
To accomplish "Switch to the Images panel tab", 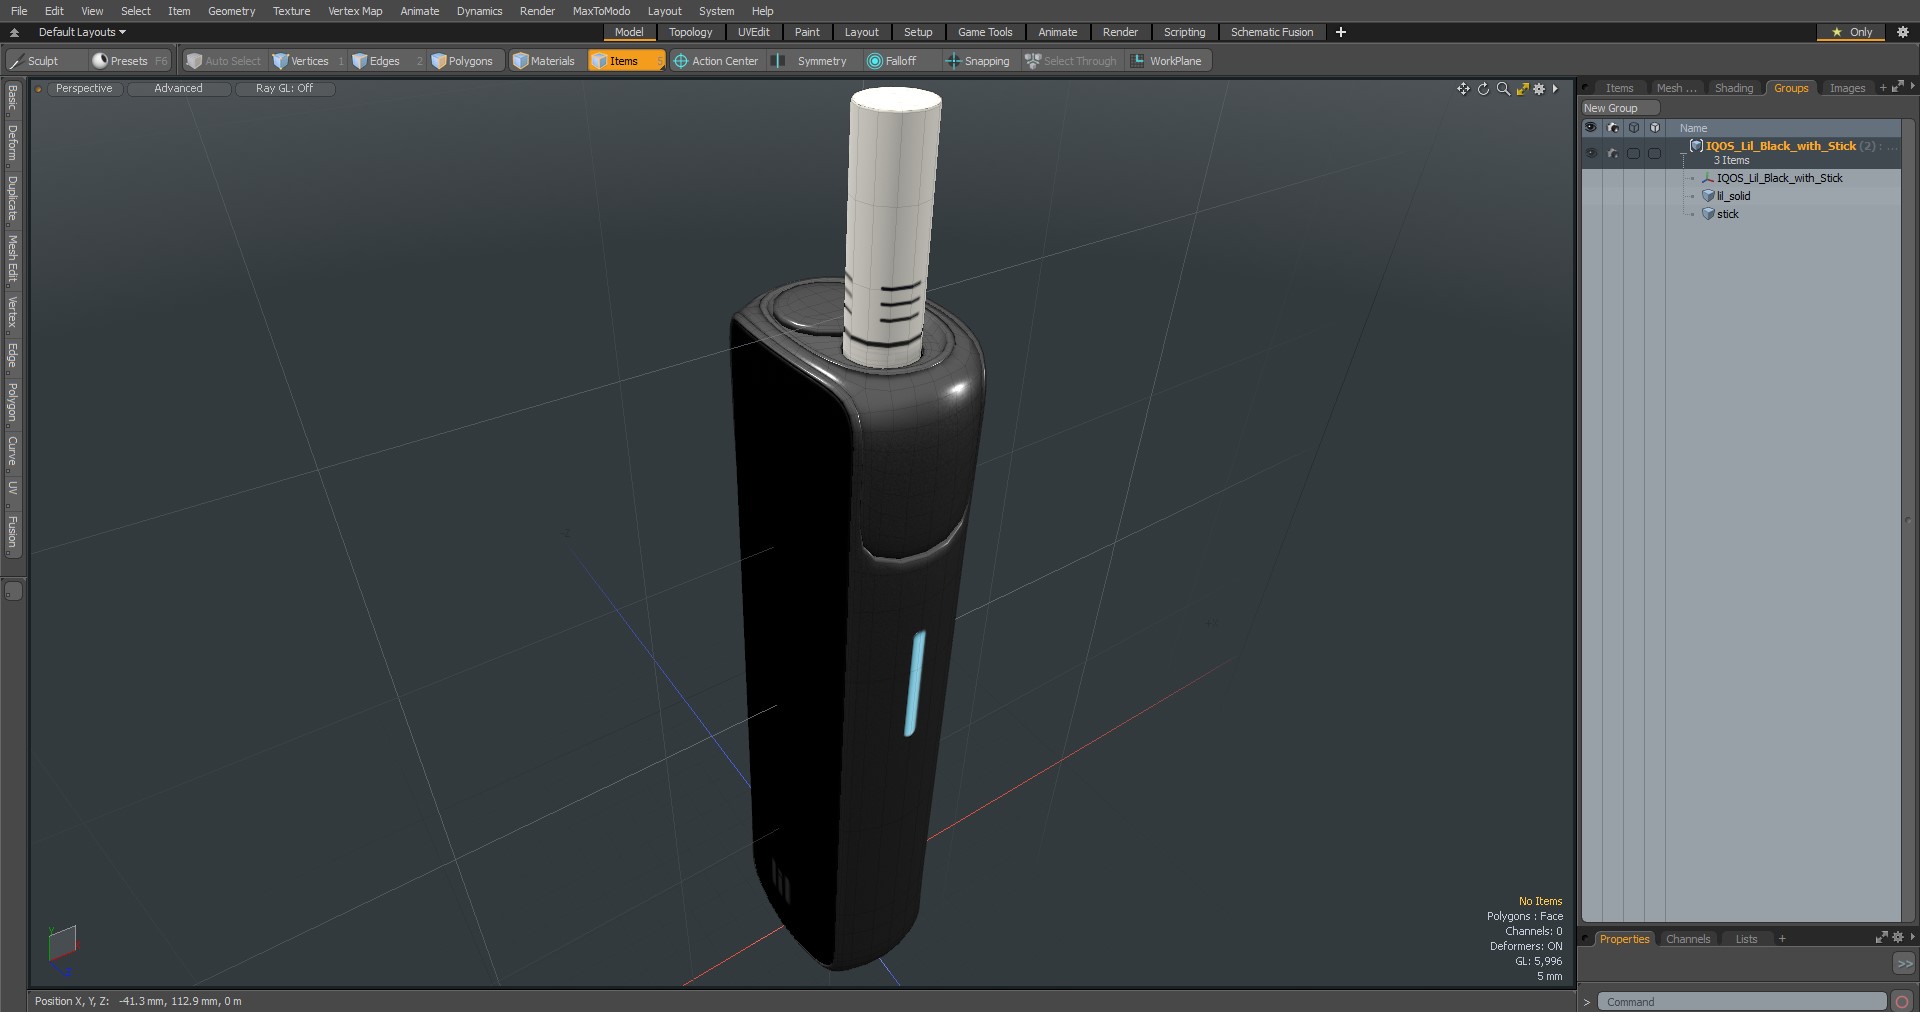I will [1847, 88].
